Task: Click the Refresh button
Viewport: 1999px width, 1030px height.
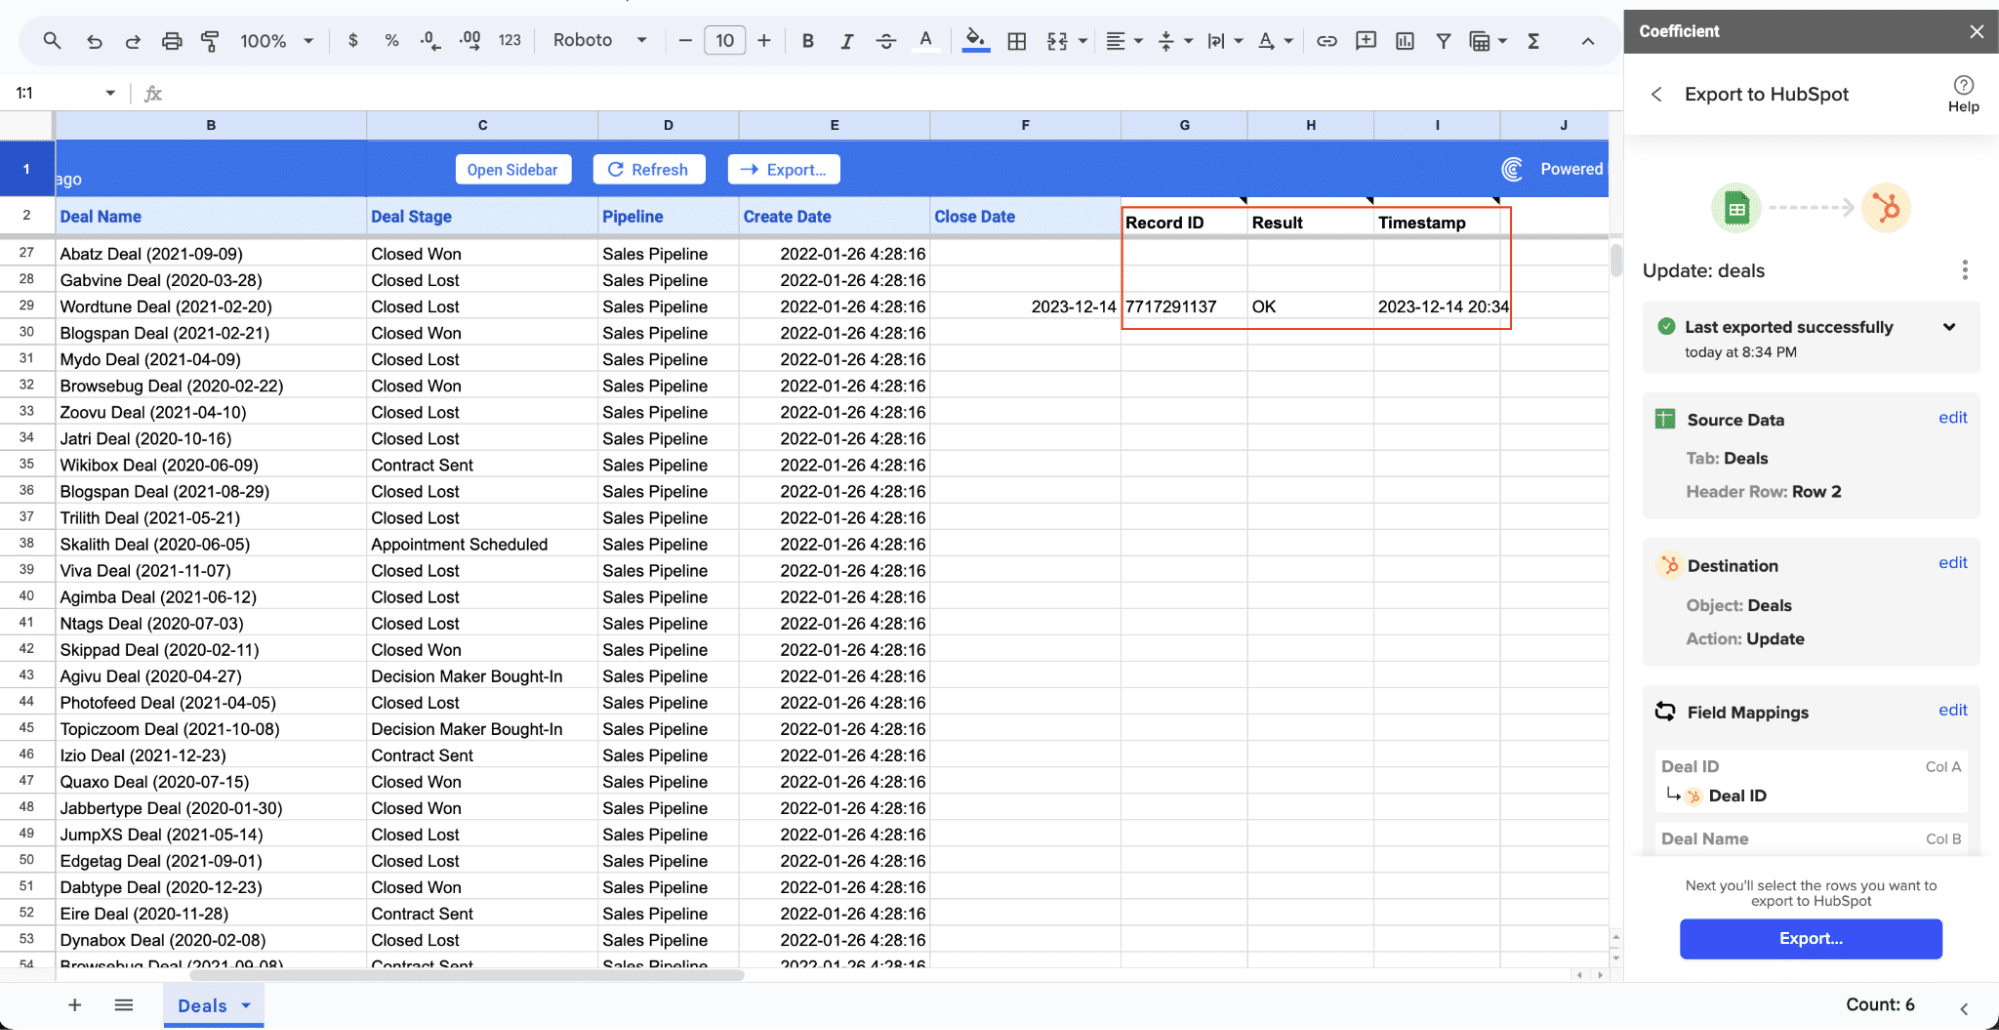Action: coord(649,169)
